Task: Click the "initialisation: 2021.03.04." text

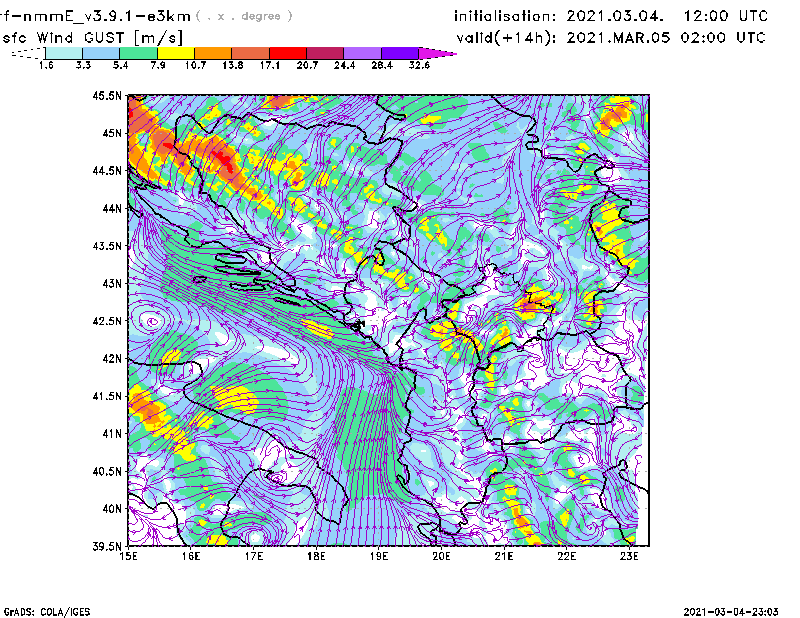Action: coord(559,16)
